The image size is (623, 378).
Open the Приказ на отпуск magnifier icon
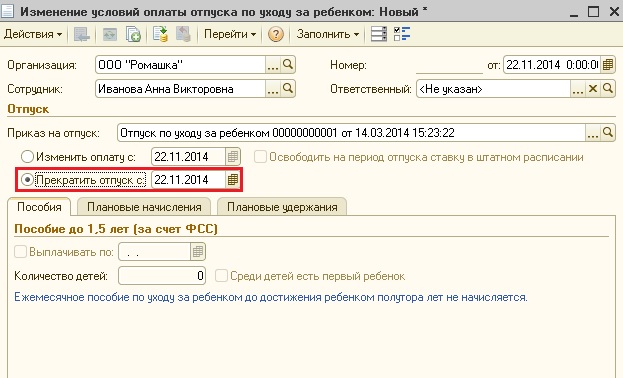coord(608,133)
